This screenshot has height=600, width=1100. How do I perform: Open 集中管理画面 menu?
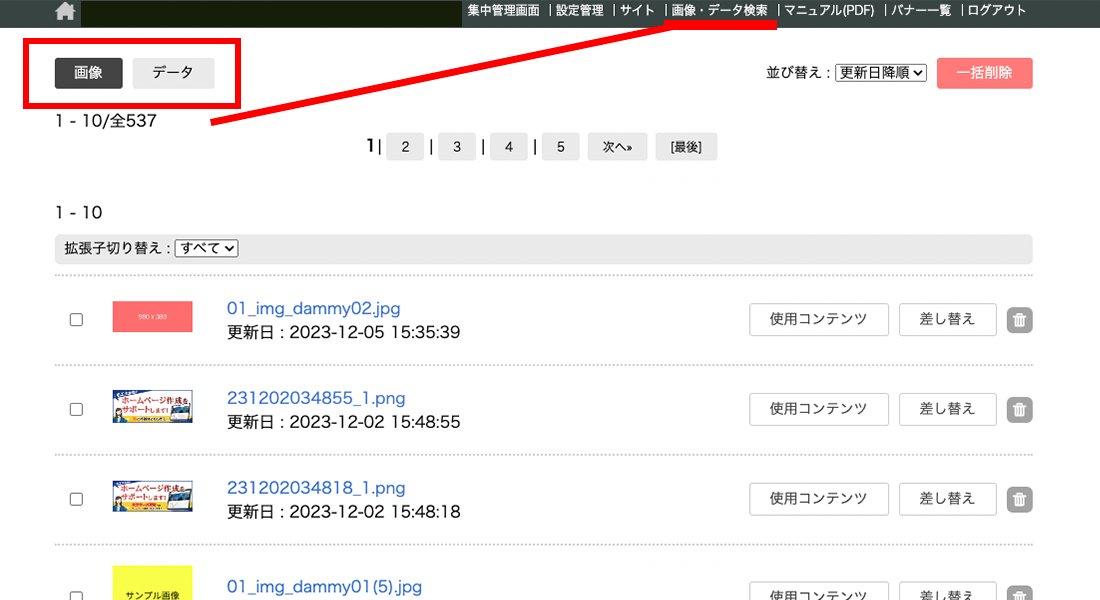tap(503, 11)
